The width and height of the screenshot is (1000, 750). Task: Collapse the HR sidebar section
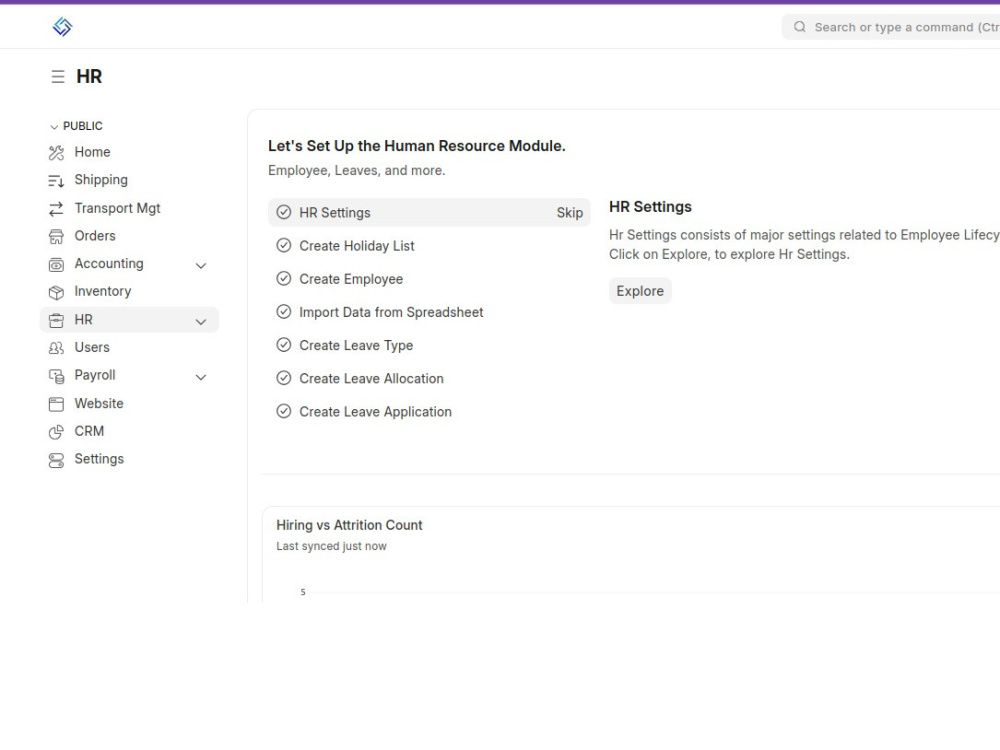point(201,320)
